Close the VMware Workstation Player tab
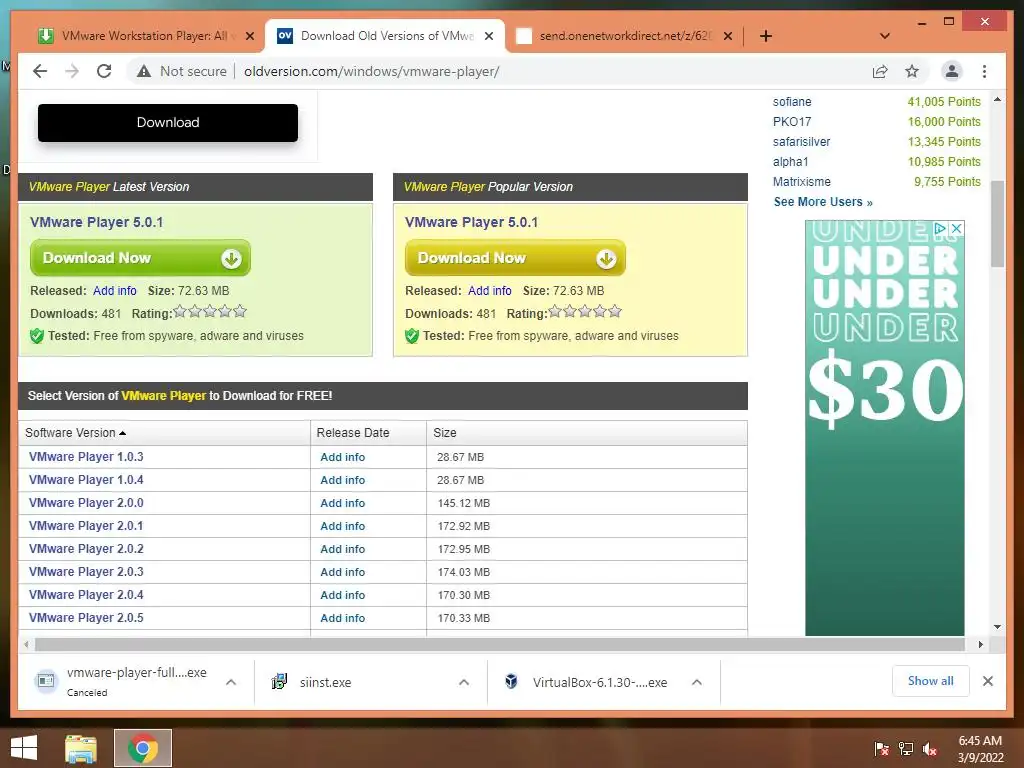The width and height of the screenshot is (1024, 768). (249, 36)
